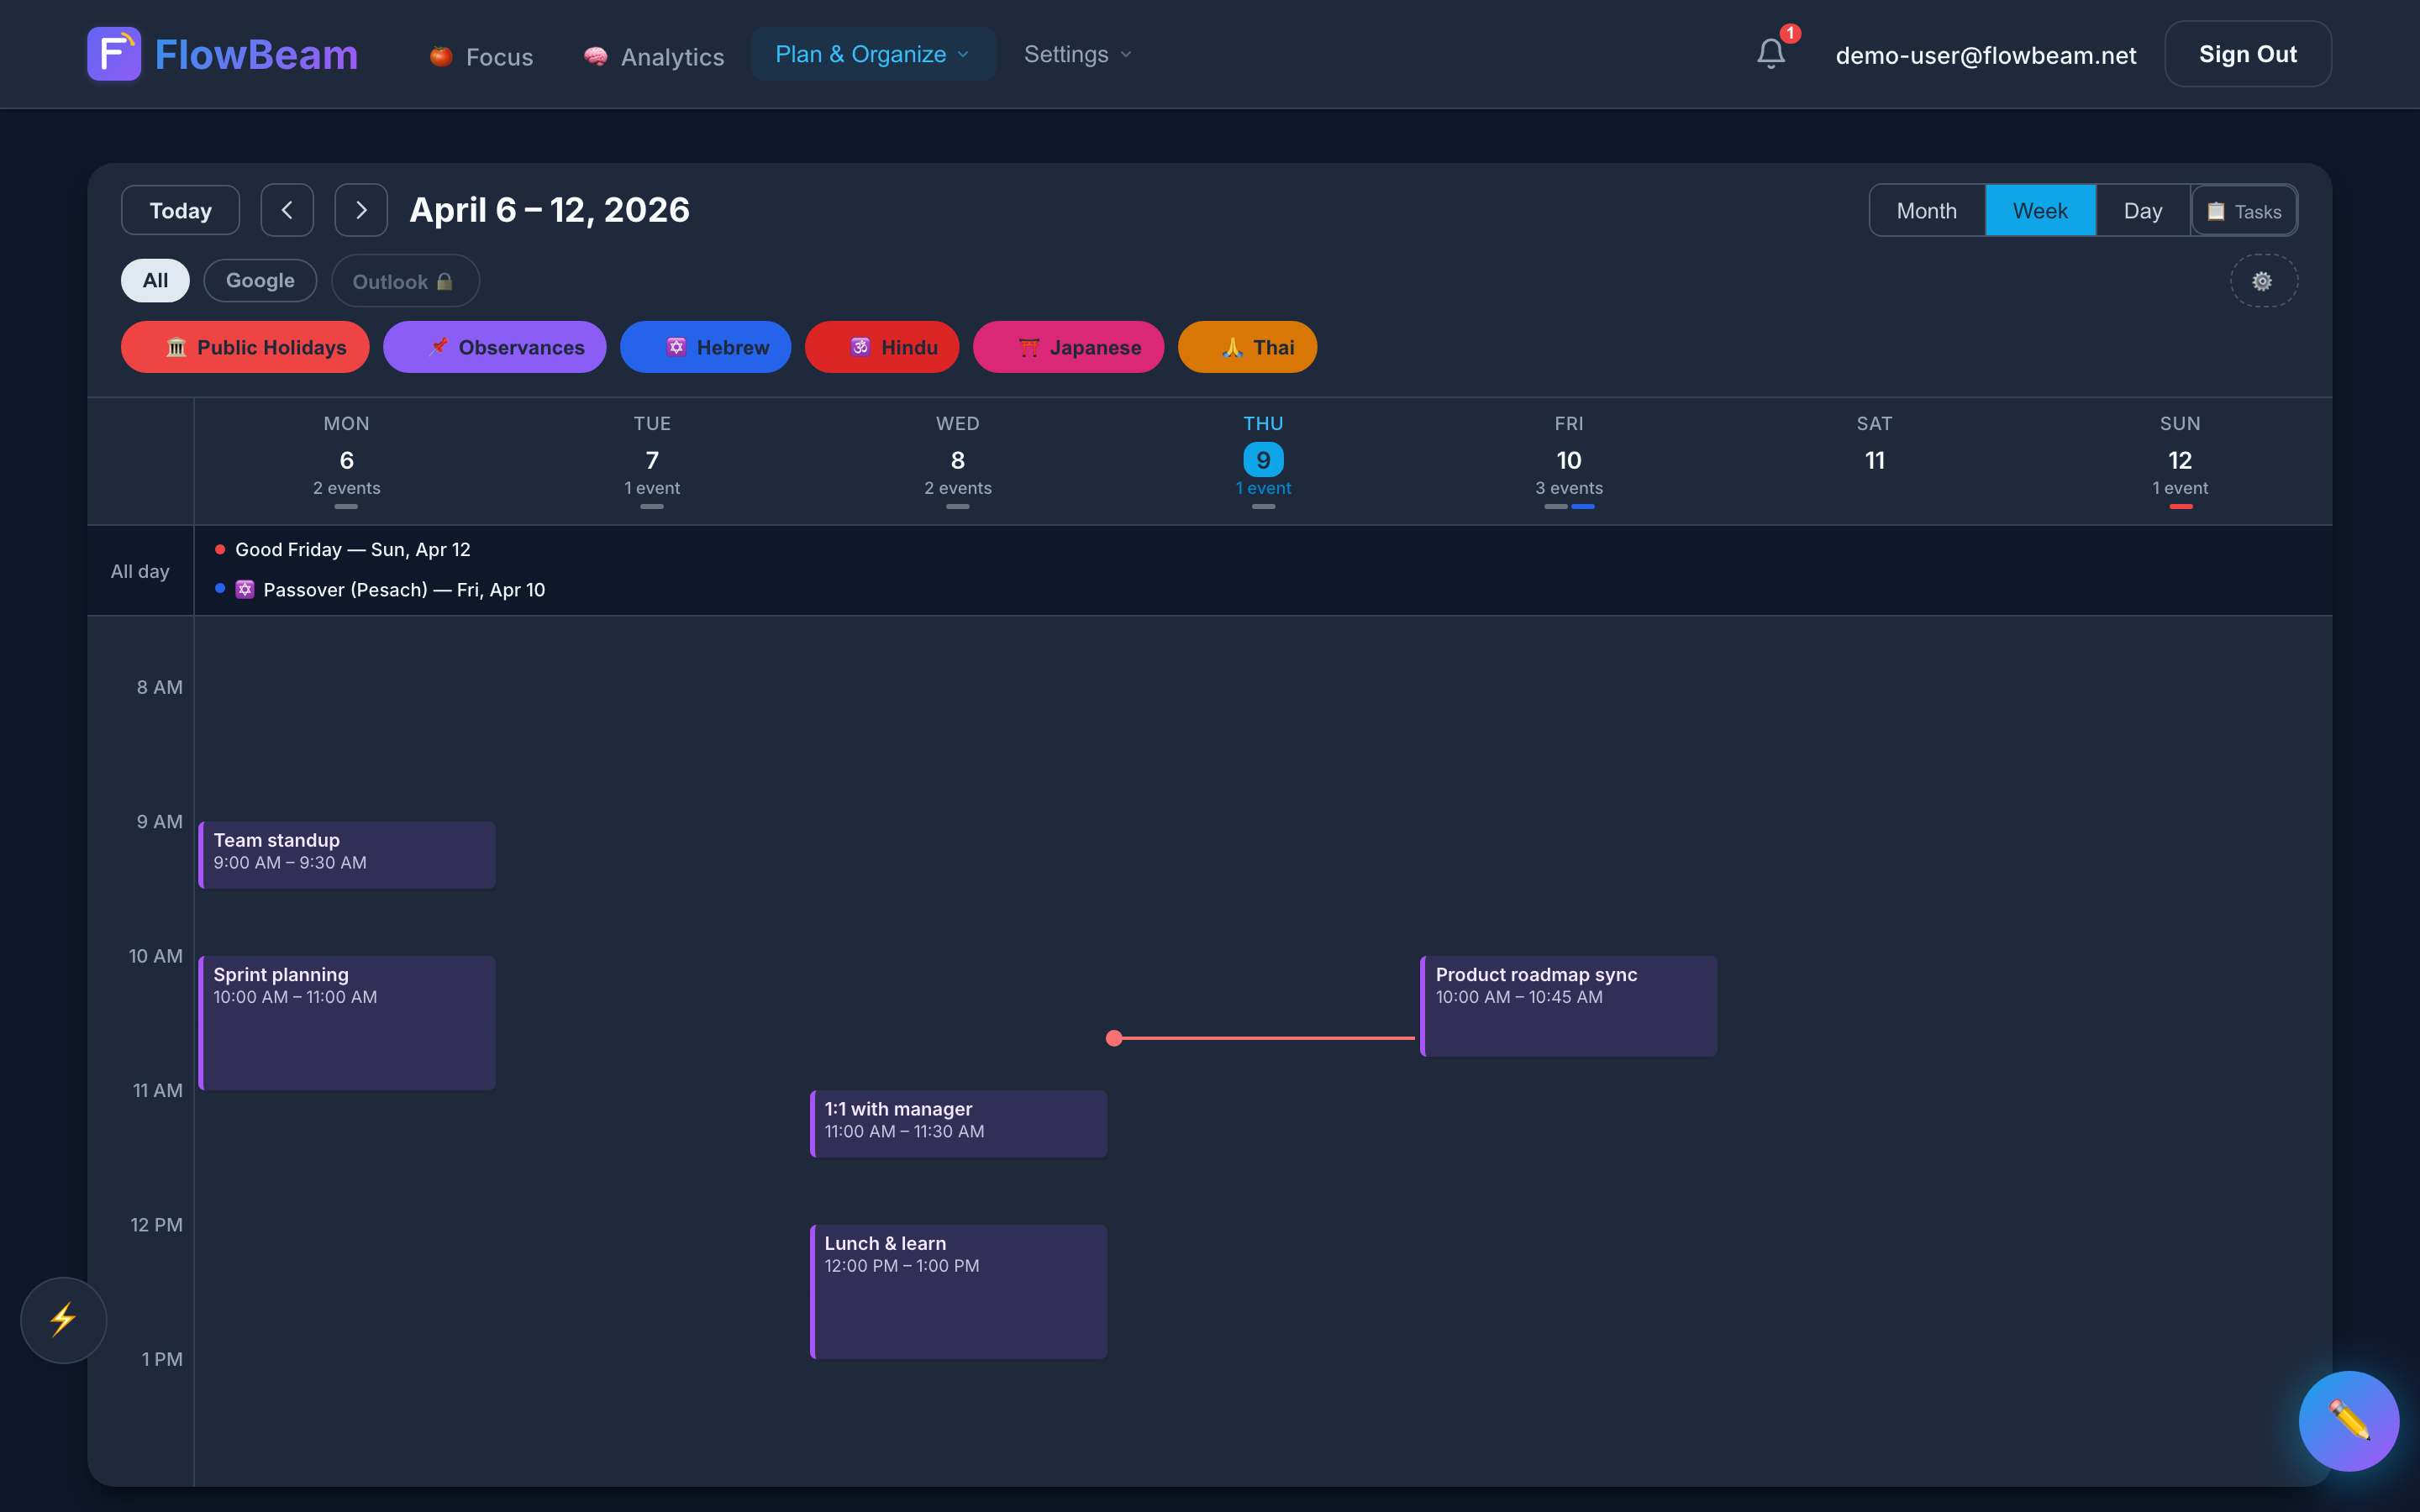Open the lightning quick-action button

pos(63,1320)
